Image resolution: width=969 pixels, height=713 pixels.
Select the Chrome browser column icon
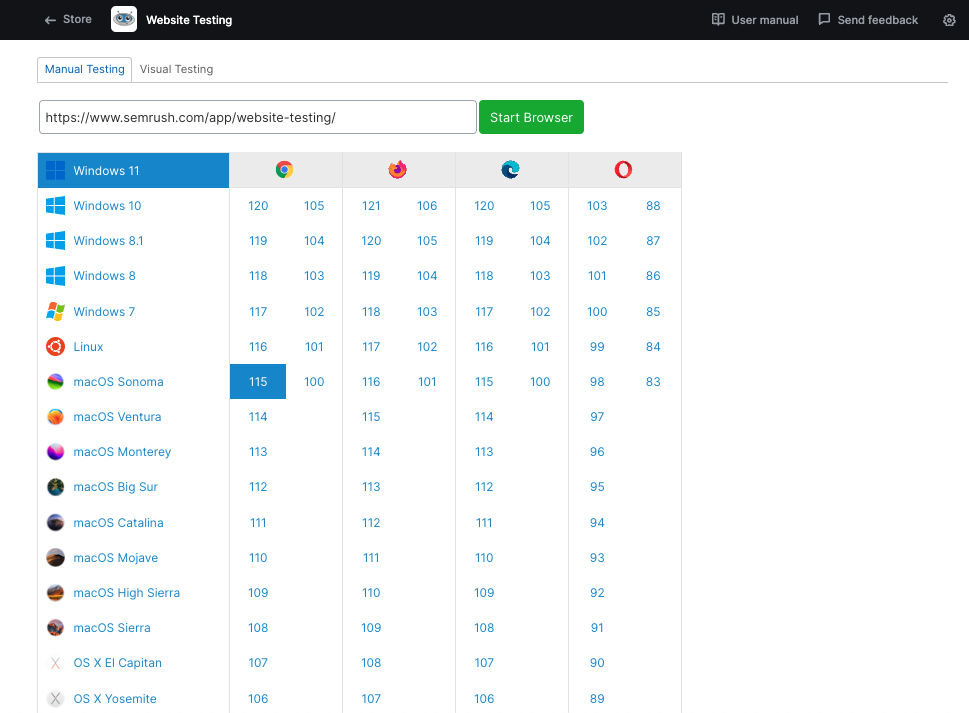click(x=284, y=169)
